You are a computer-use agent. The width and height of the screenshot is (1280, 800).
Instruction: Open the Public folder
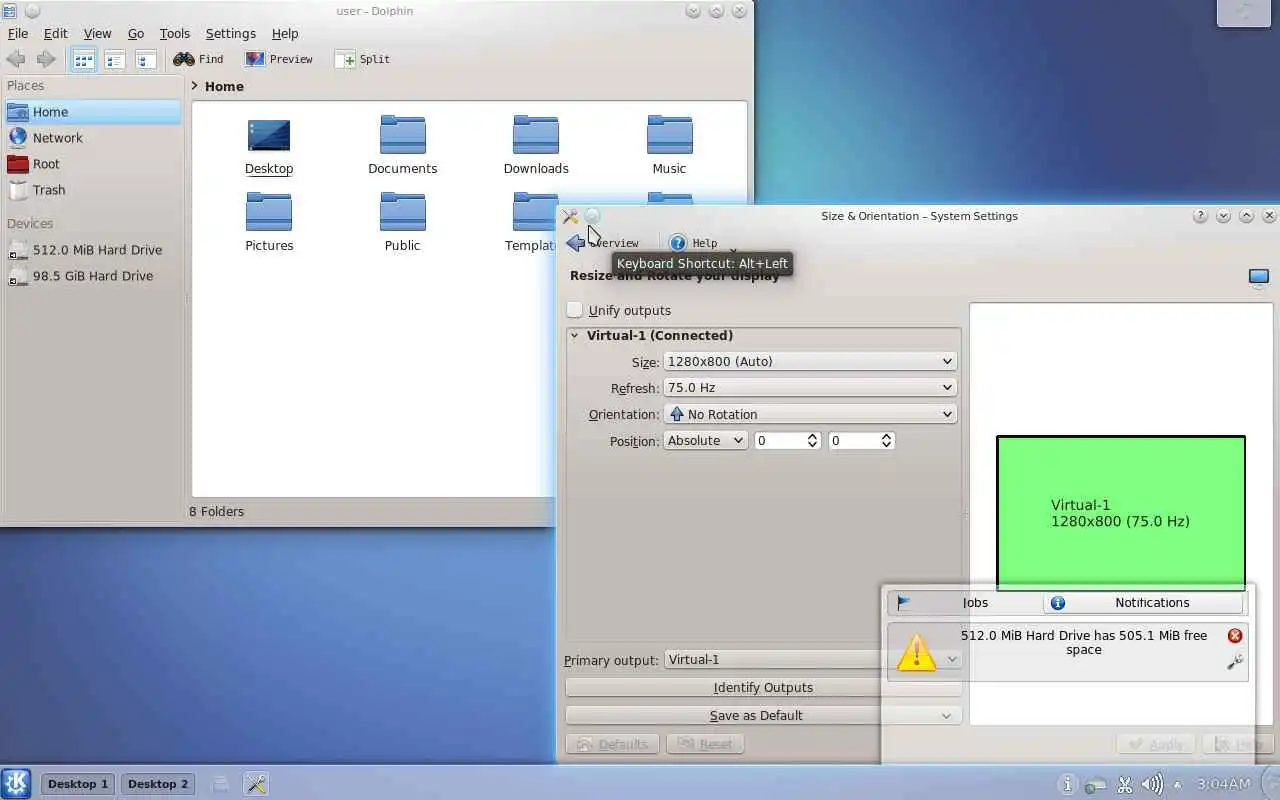402,222
